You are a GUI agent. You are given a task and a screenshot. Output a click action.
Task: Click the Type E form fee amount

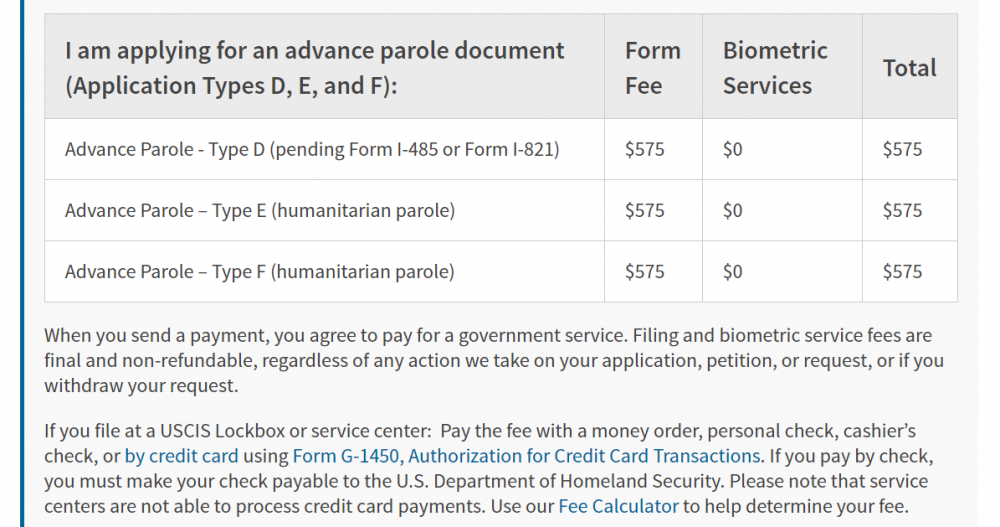[x=644, y=211]
